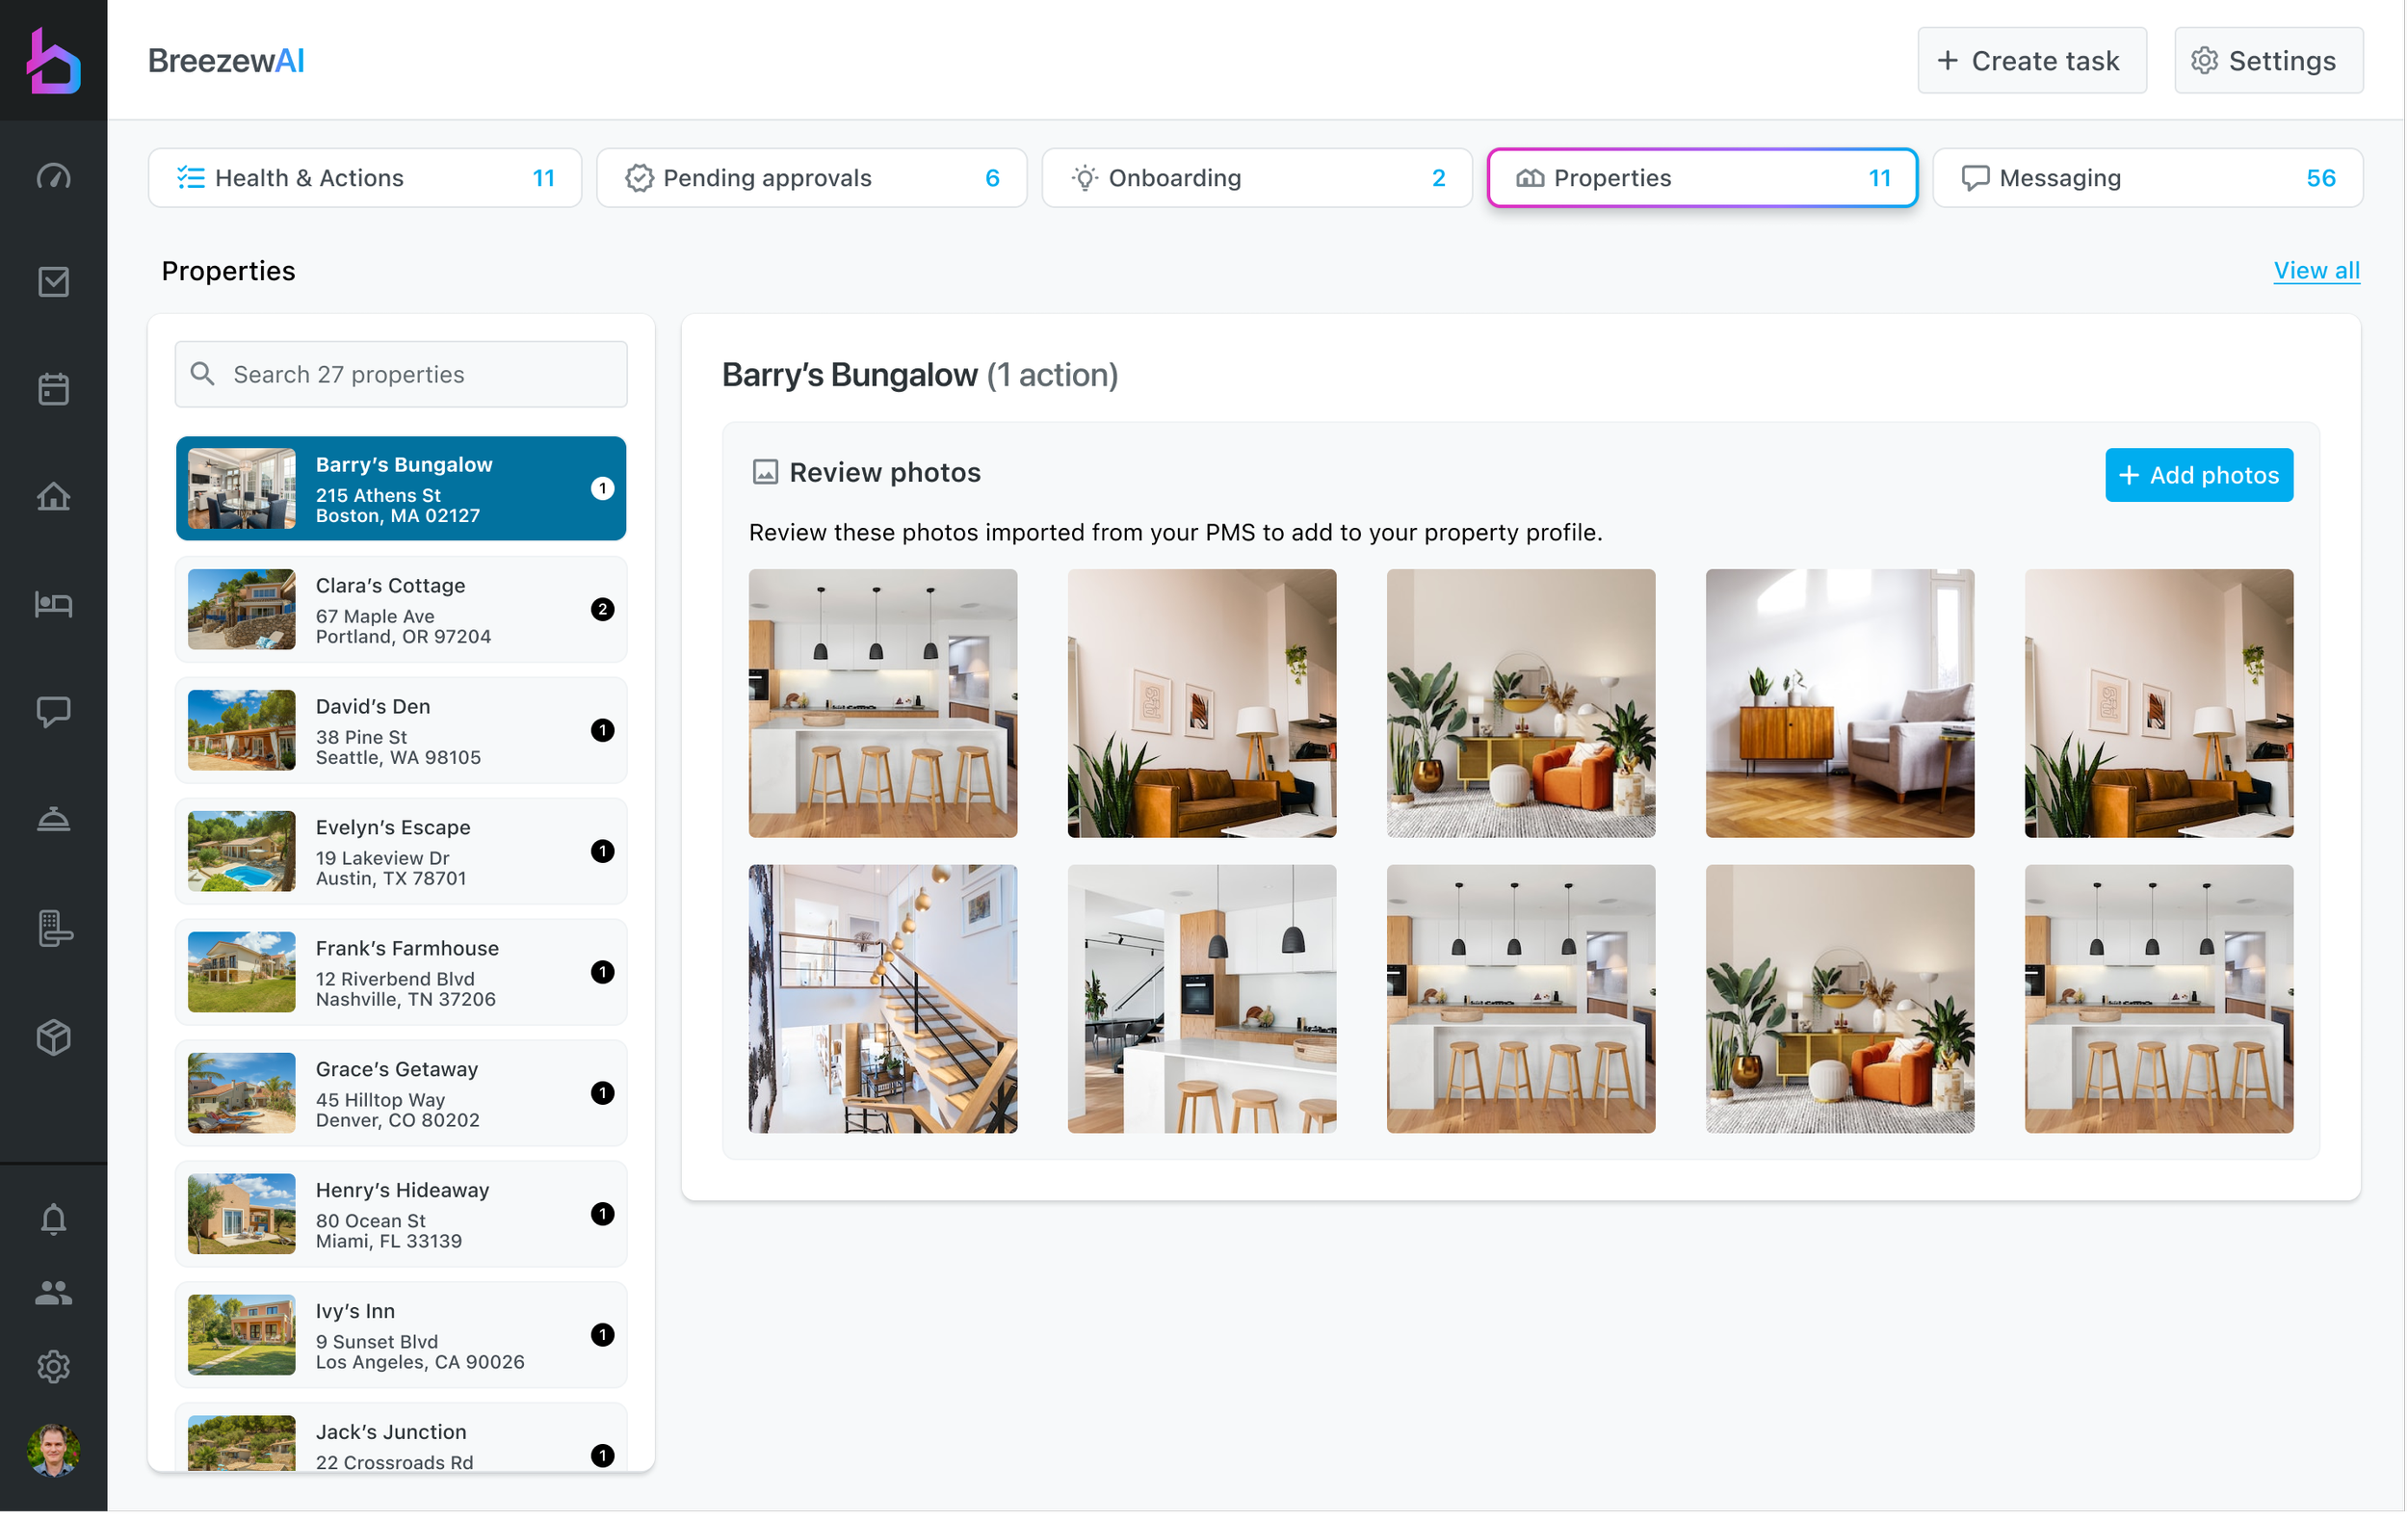The width and height of the screenshot is (2408, 1521).
Task: Select Evelyn's Escape property
Action: click(401, 852)
